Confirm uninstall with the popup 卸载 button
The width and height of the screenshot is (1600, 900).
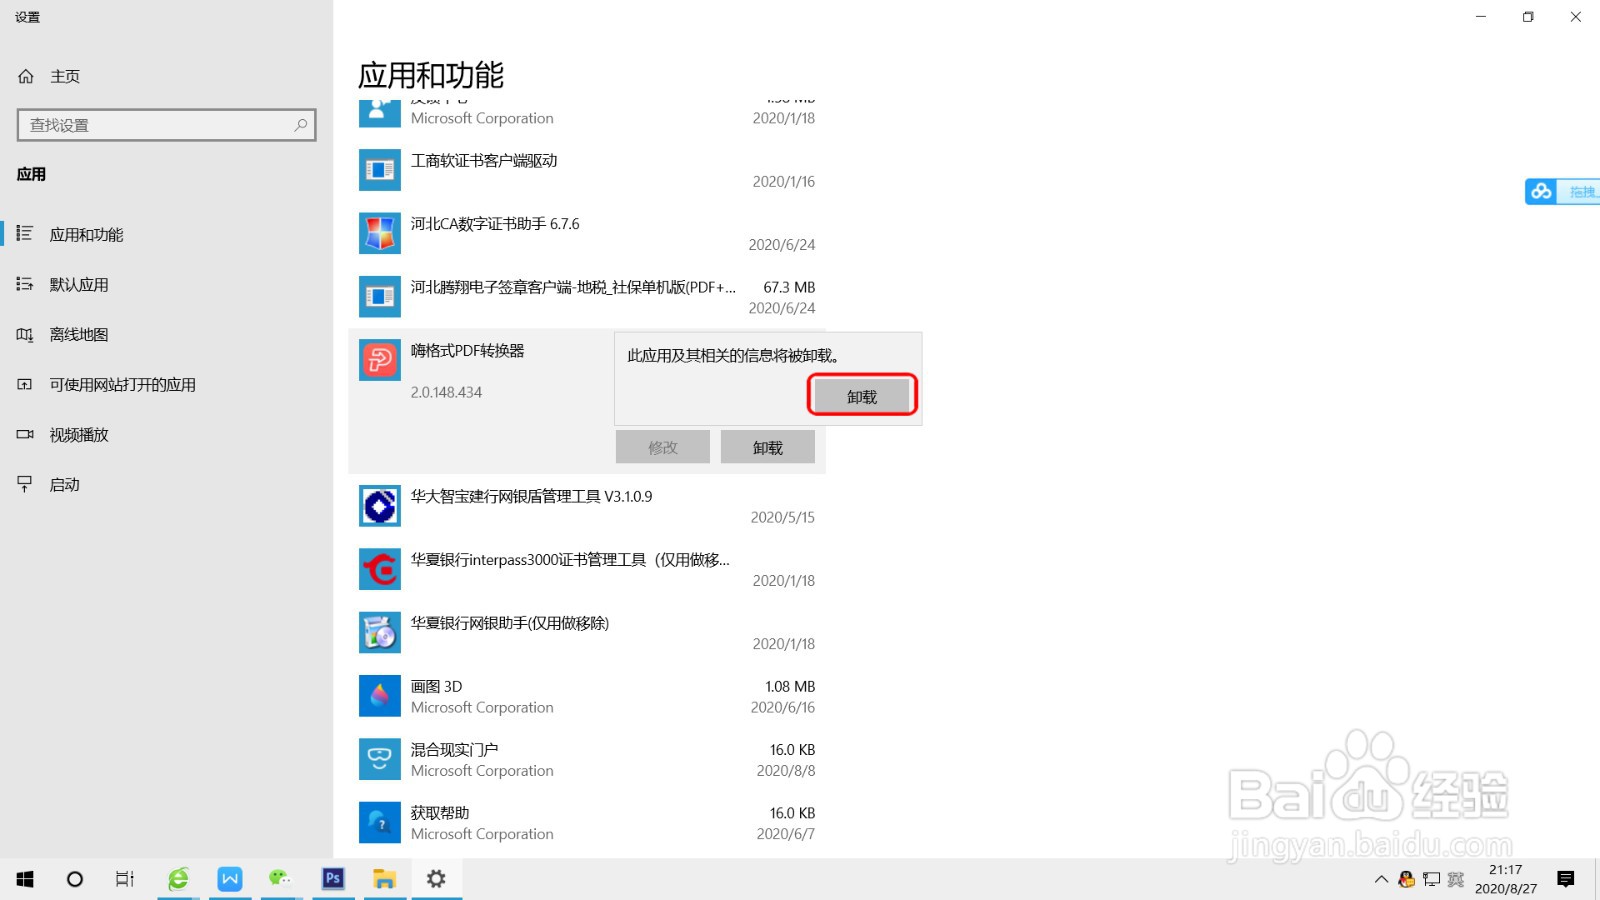pos(862,396)
